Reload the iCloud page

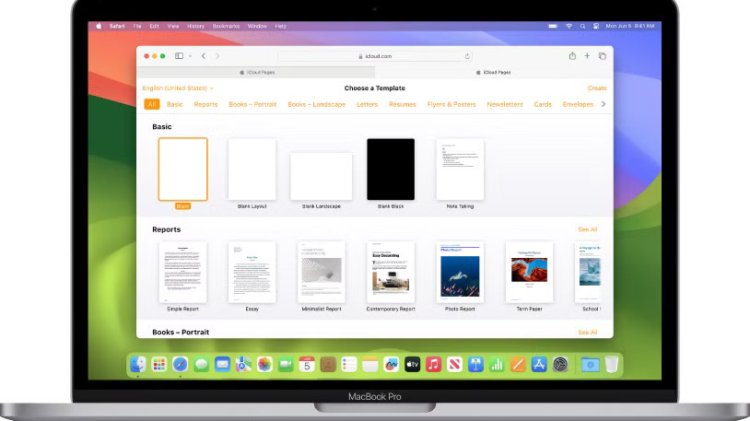pos(467,56)
